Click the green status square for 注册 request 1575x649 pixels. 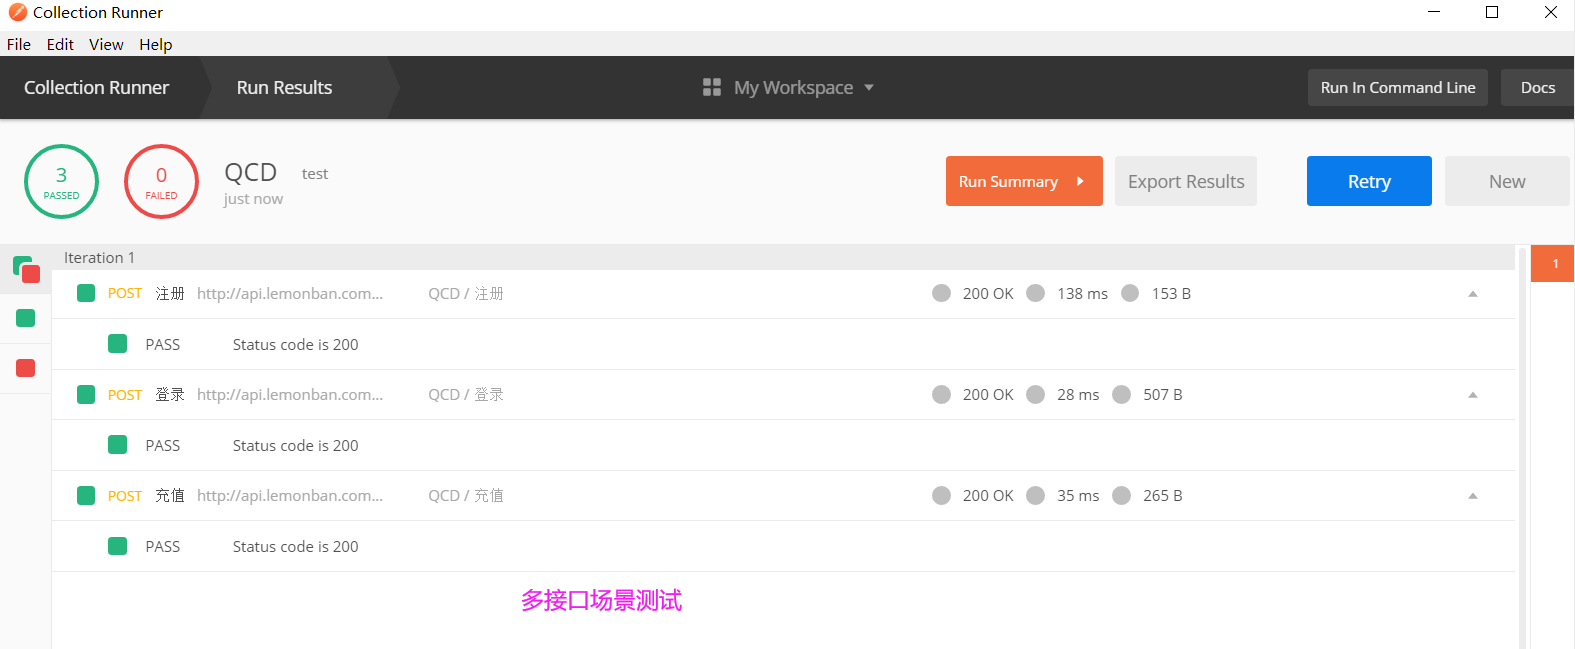point(86,293)
